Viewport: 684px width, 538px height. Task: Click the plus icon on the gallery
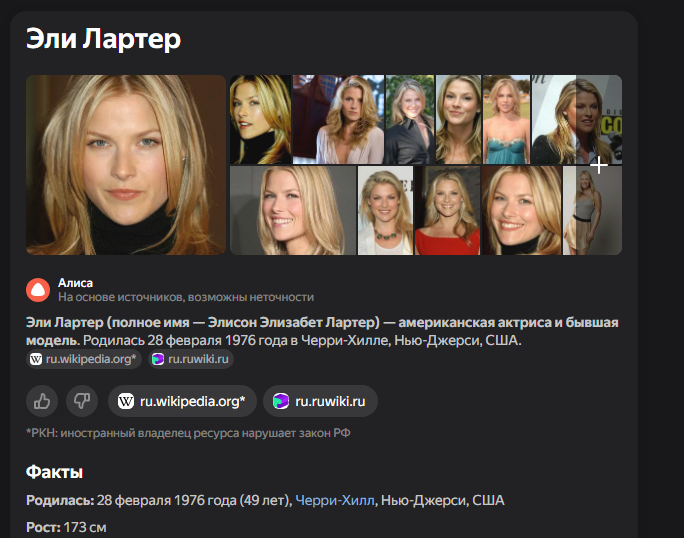[599, 165]
